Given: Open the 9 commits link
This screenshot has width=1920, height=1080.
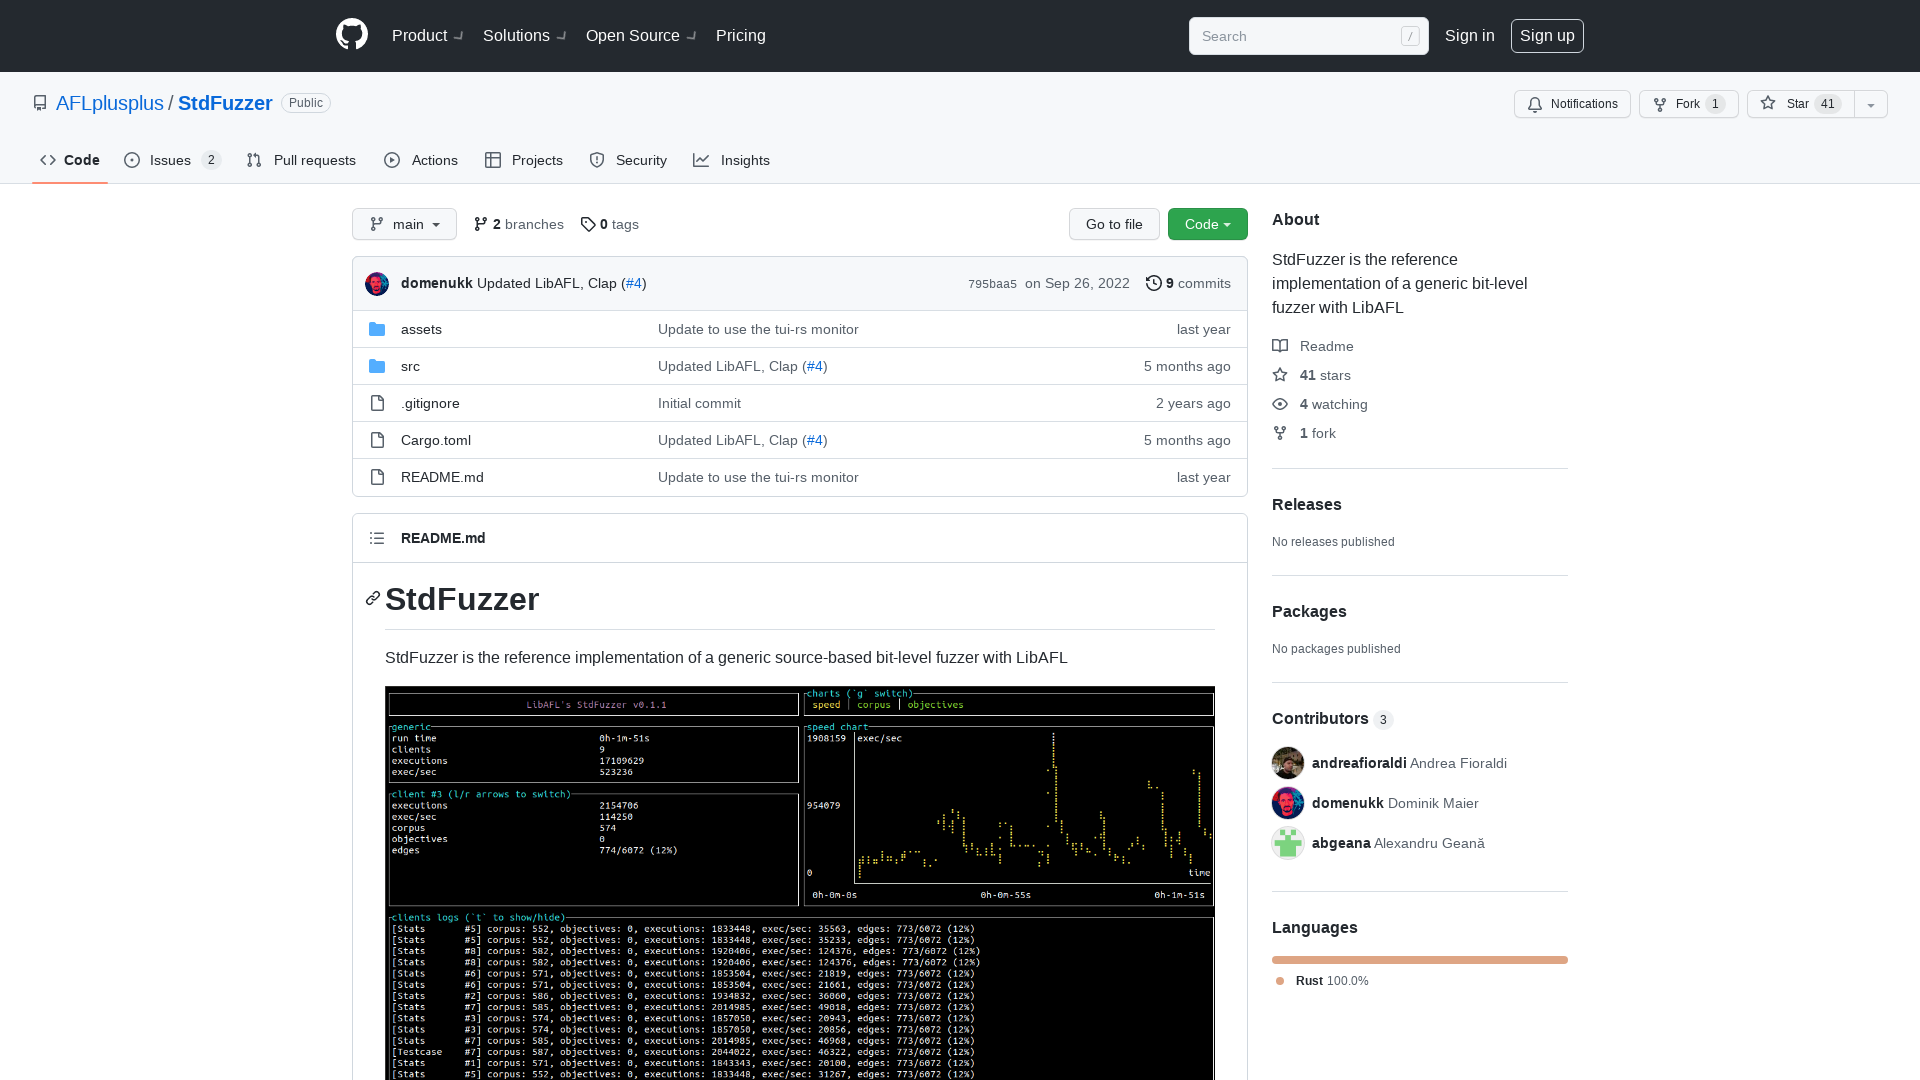Looking at the screenshot, I should tap(1188, 283).
